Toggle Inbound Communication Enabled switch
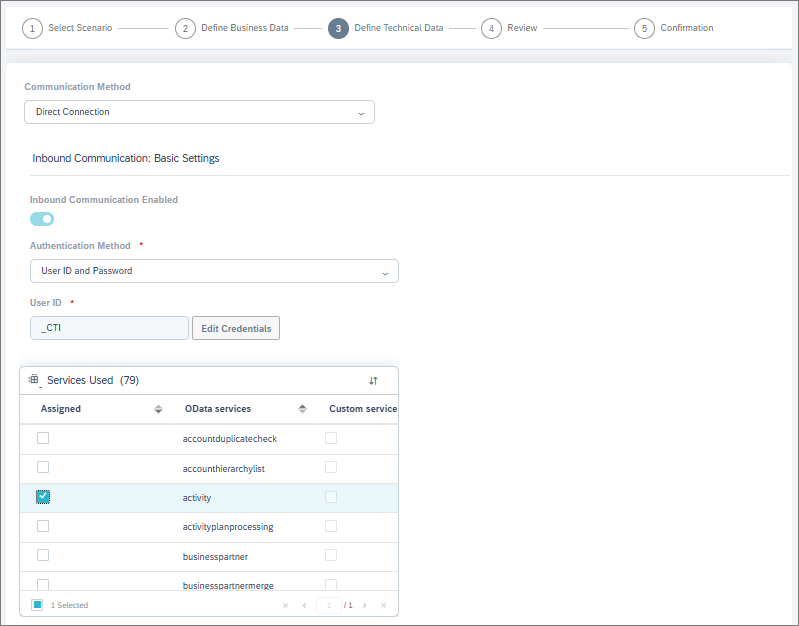Image resolution: width=799 pixels, height=626 pixels. tap(42, 219)
